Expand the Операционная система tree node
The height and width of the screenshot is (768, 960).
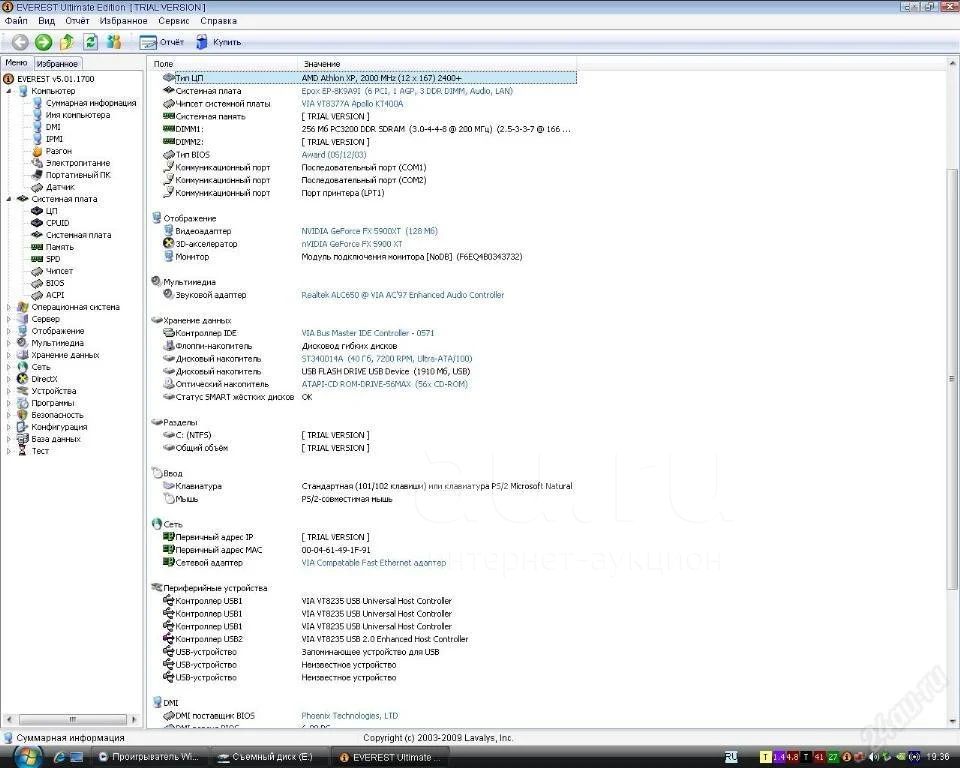9,307
